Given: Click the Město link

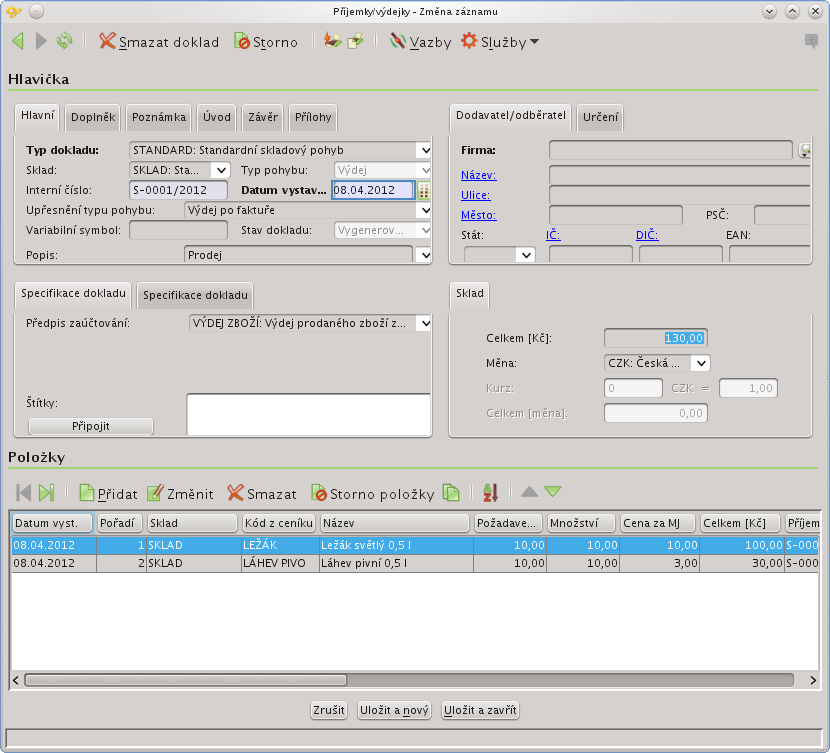Looking at the screenshot, I should coord(479,215).
